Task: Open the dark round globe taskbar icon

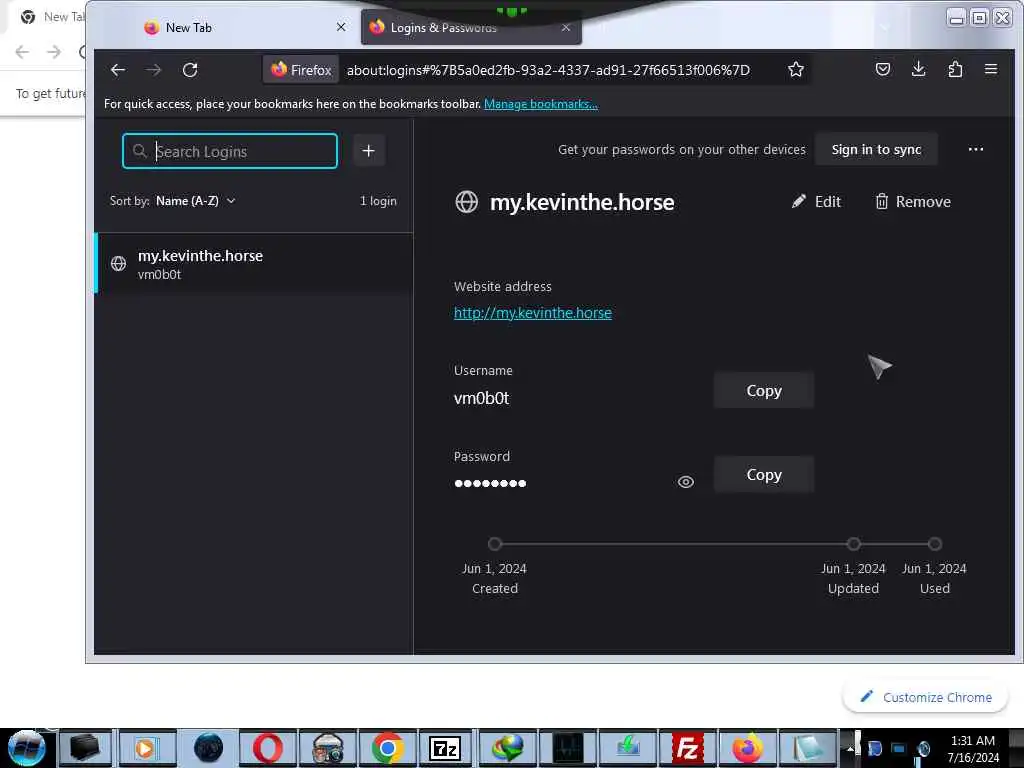Action: tap(208, 748)
